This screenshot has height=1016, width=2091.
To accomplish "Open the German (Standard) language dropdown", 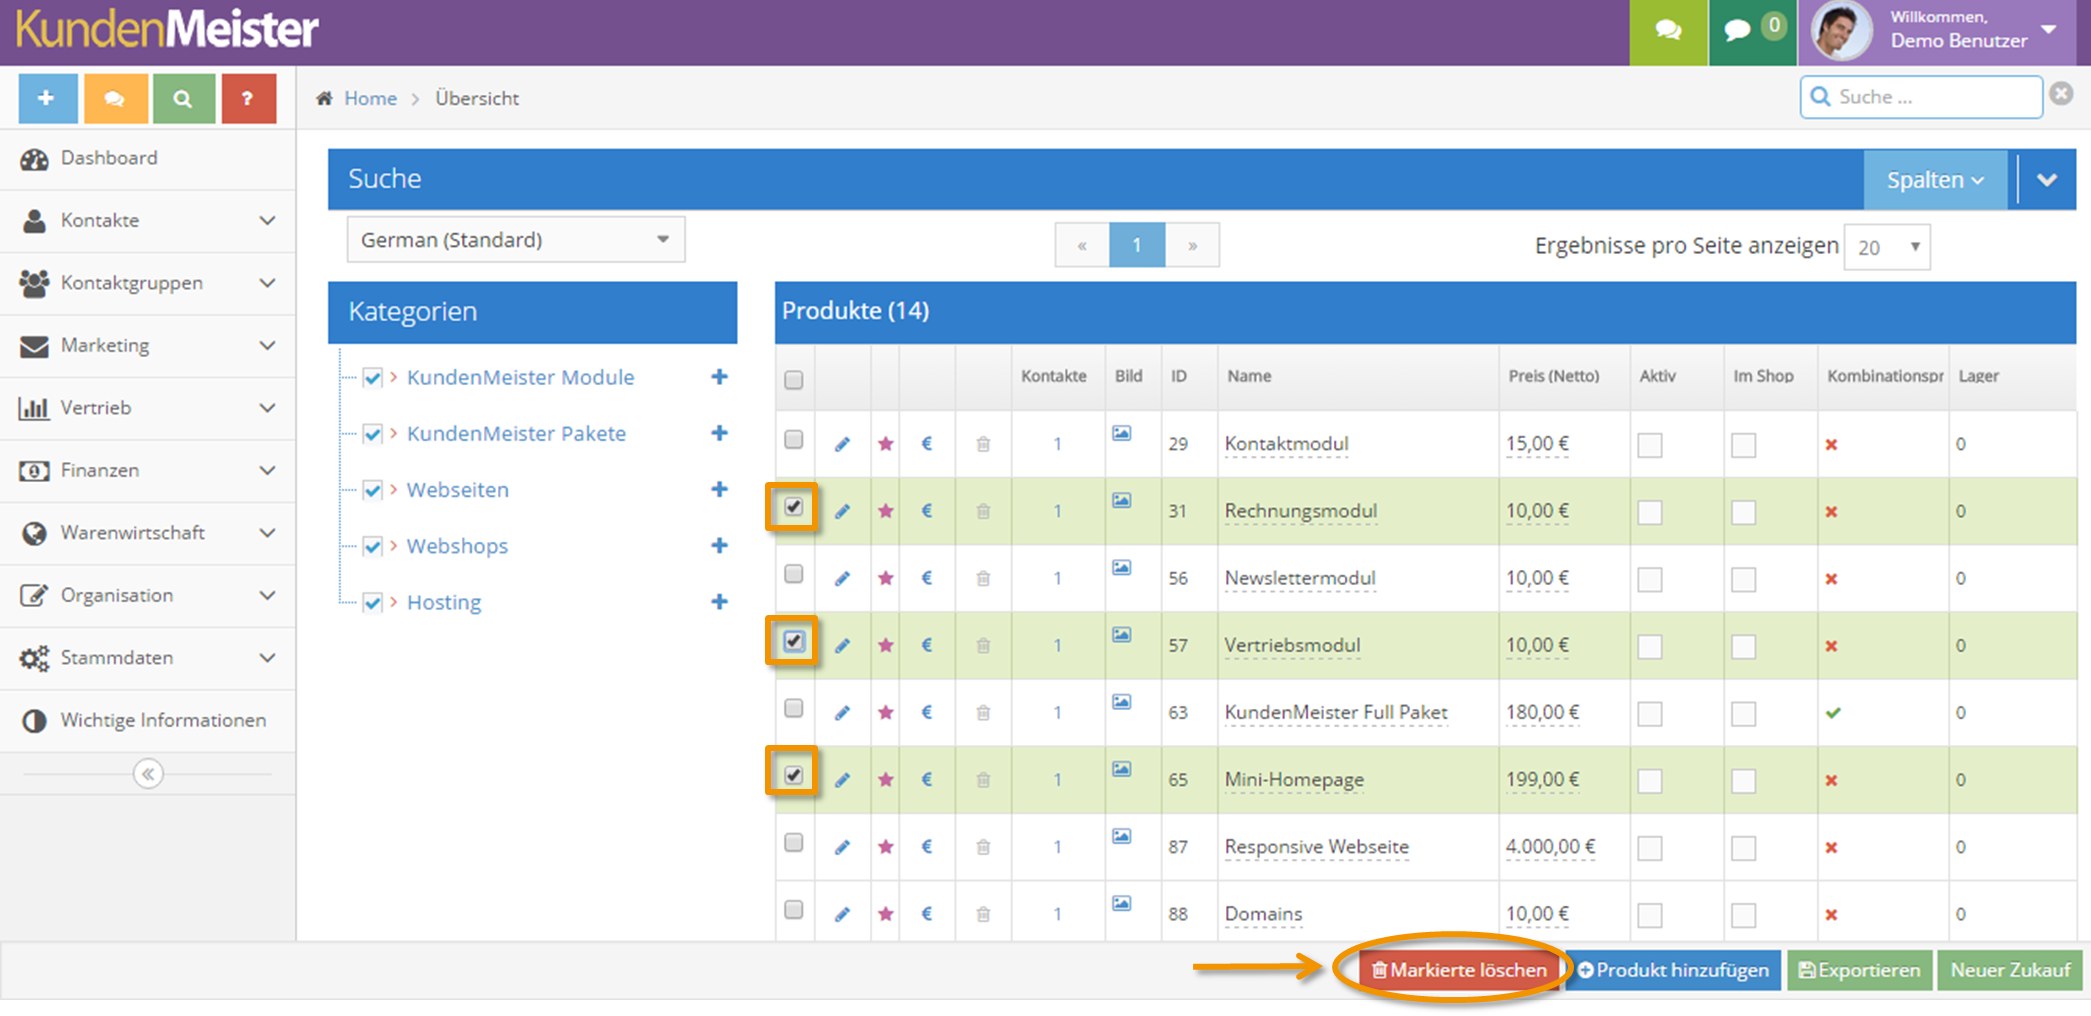I will point(516,240).
